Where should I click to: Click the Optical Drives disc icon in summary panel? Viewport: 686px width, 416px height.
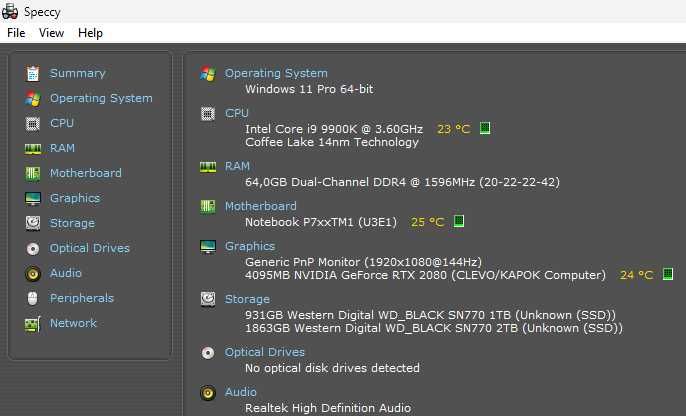tap(208, 353)
